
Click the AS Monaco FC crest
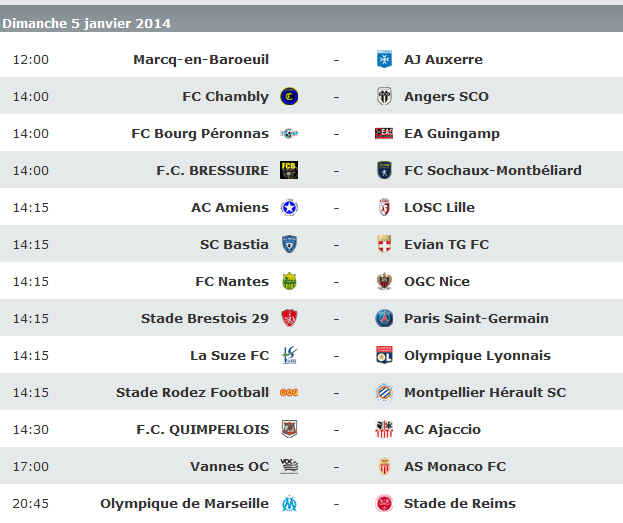coord(384,466)
